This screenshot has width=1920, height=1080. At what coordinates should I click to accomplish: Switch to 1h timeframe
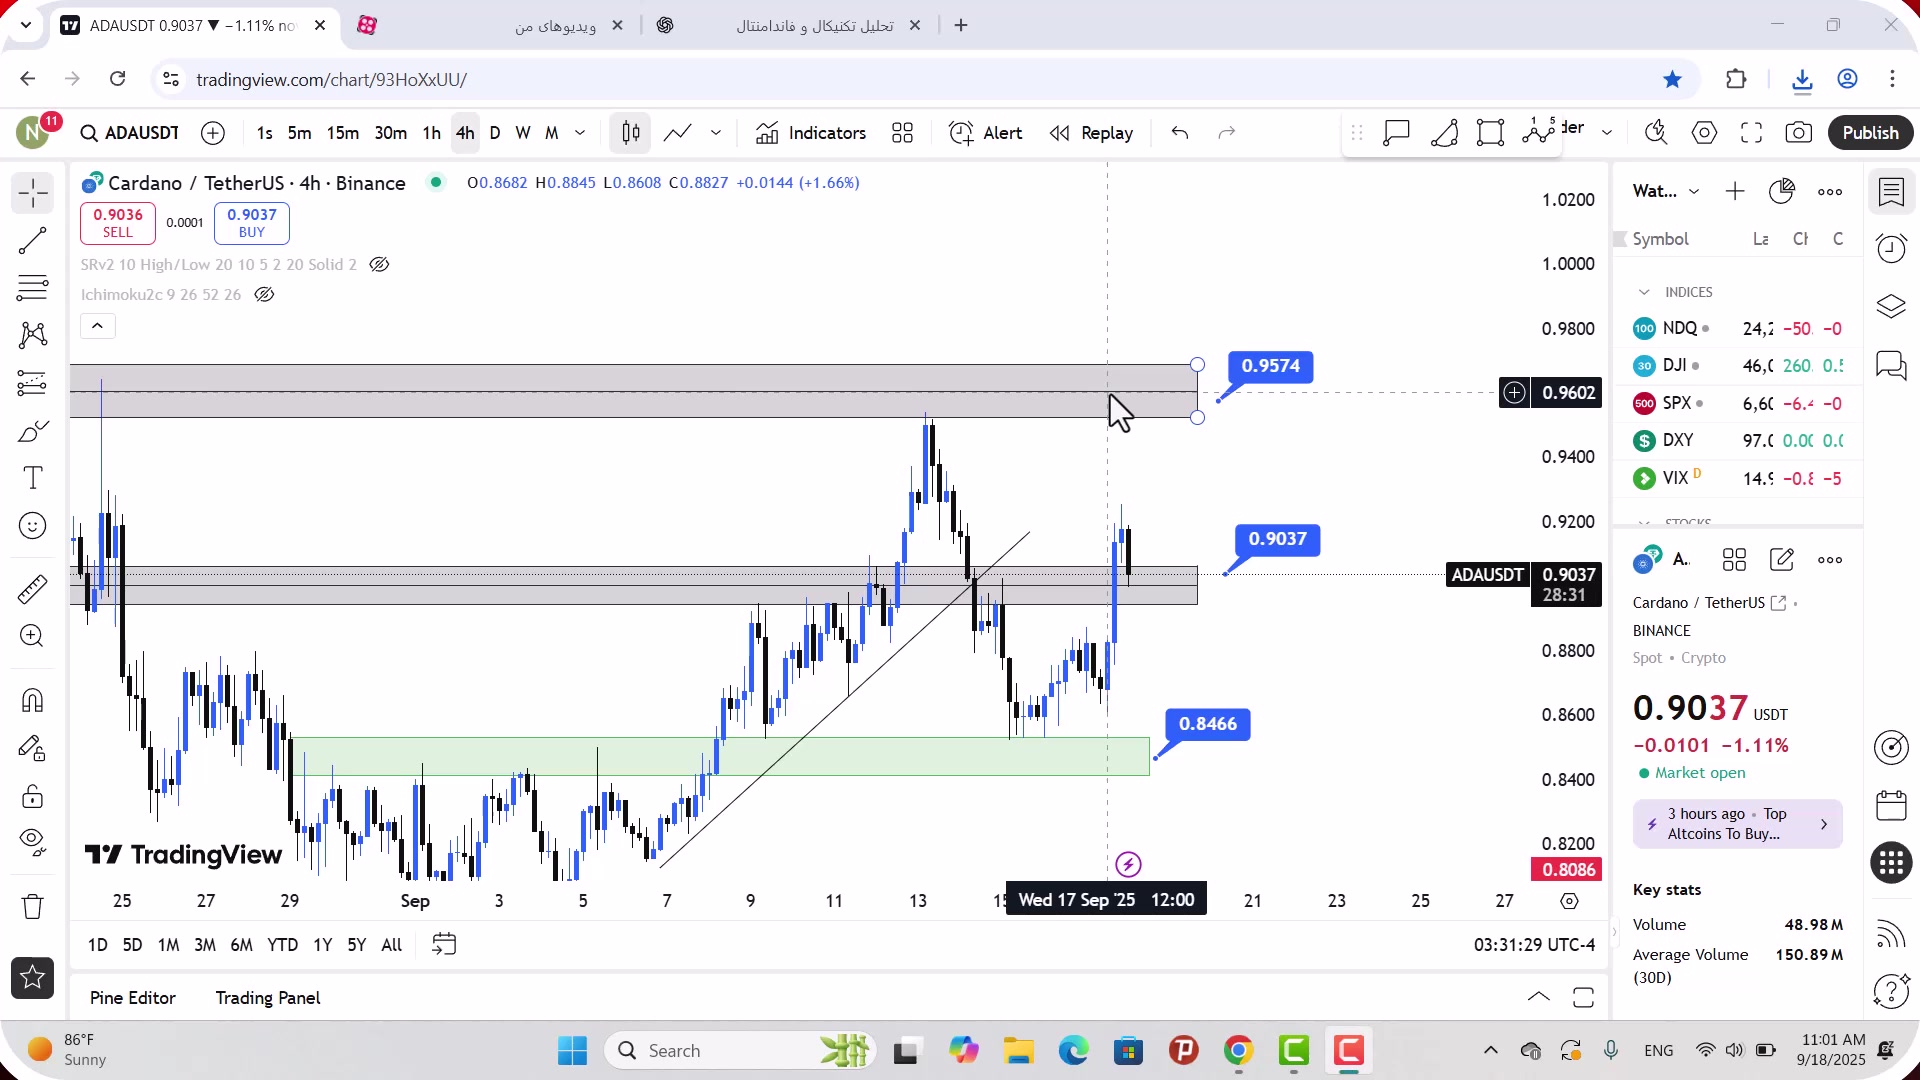[x=432, y=133]
